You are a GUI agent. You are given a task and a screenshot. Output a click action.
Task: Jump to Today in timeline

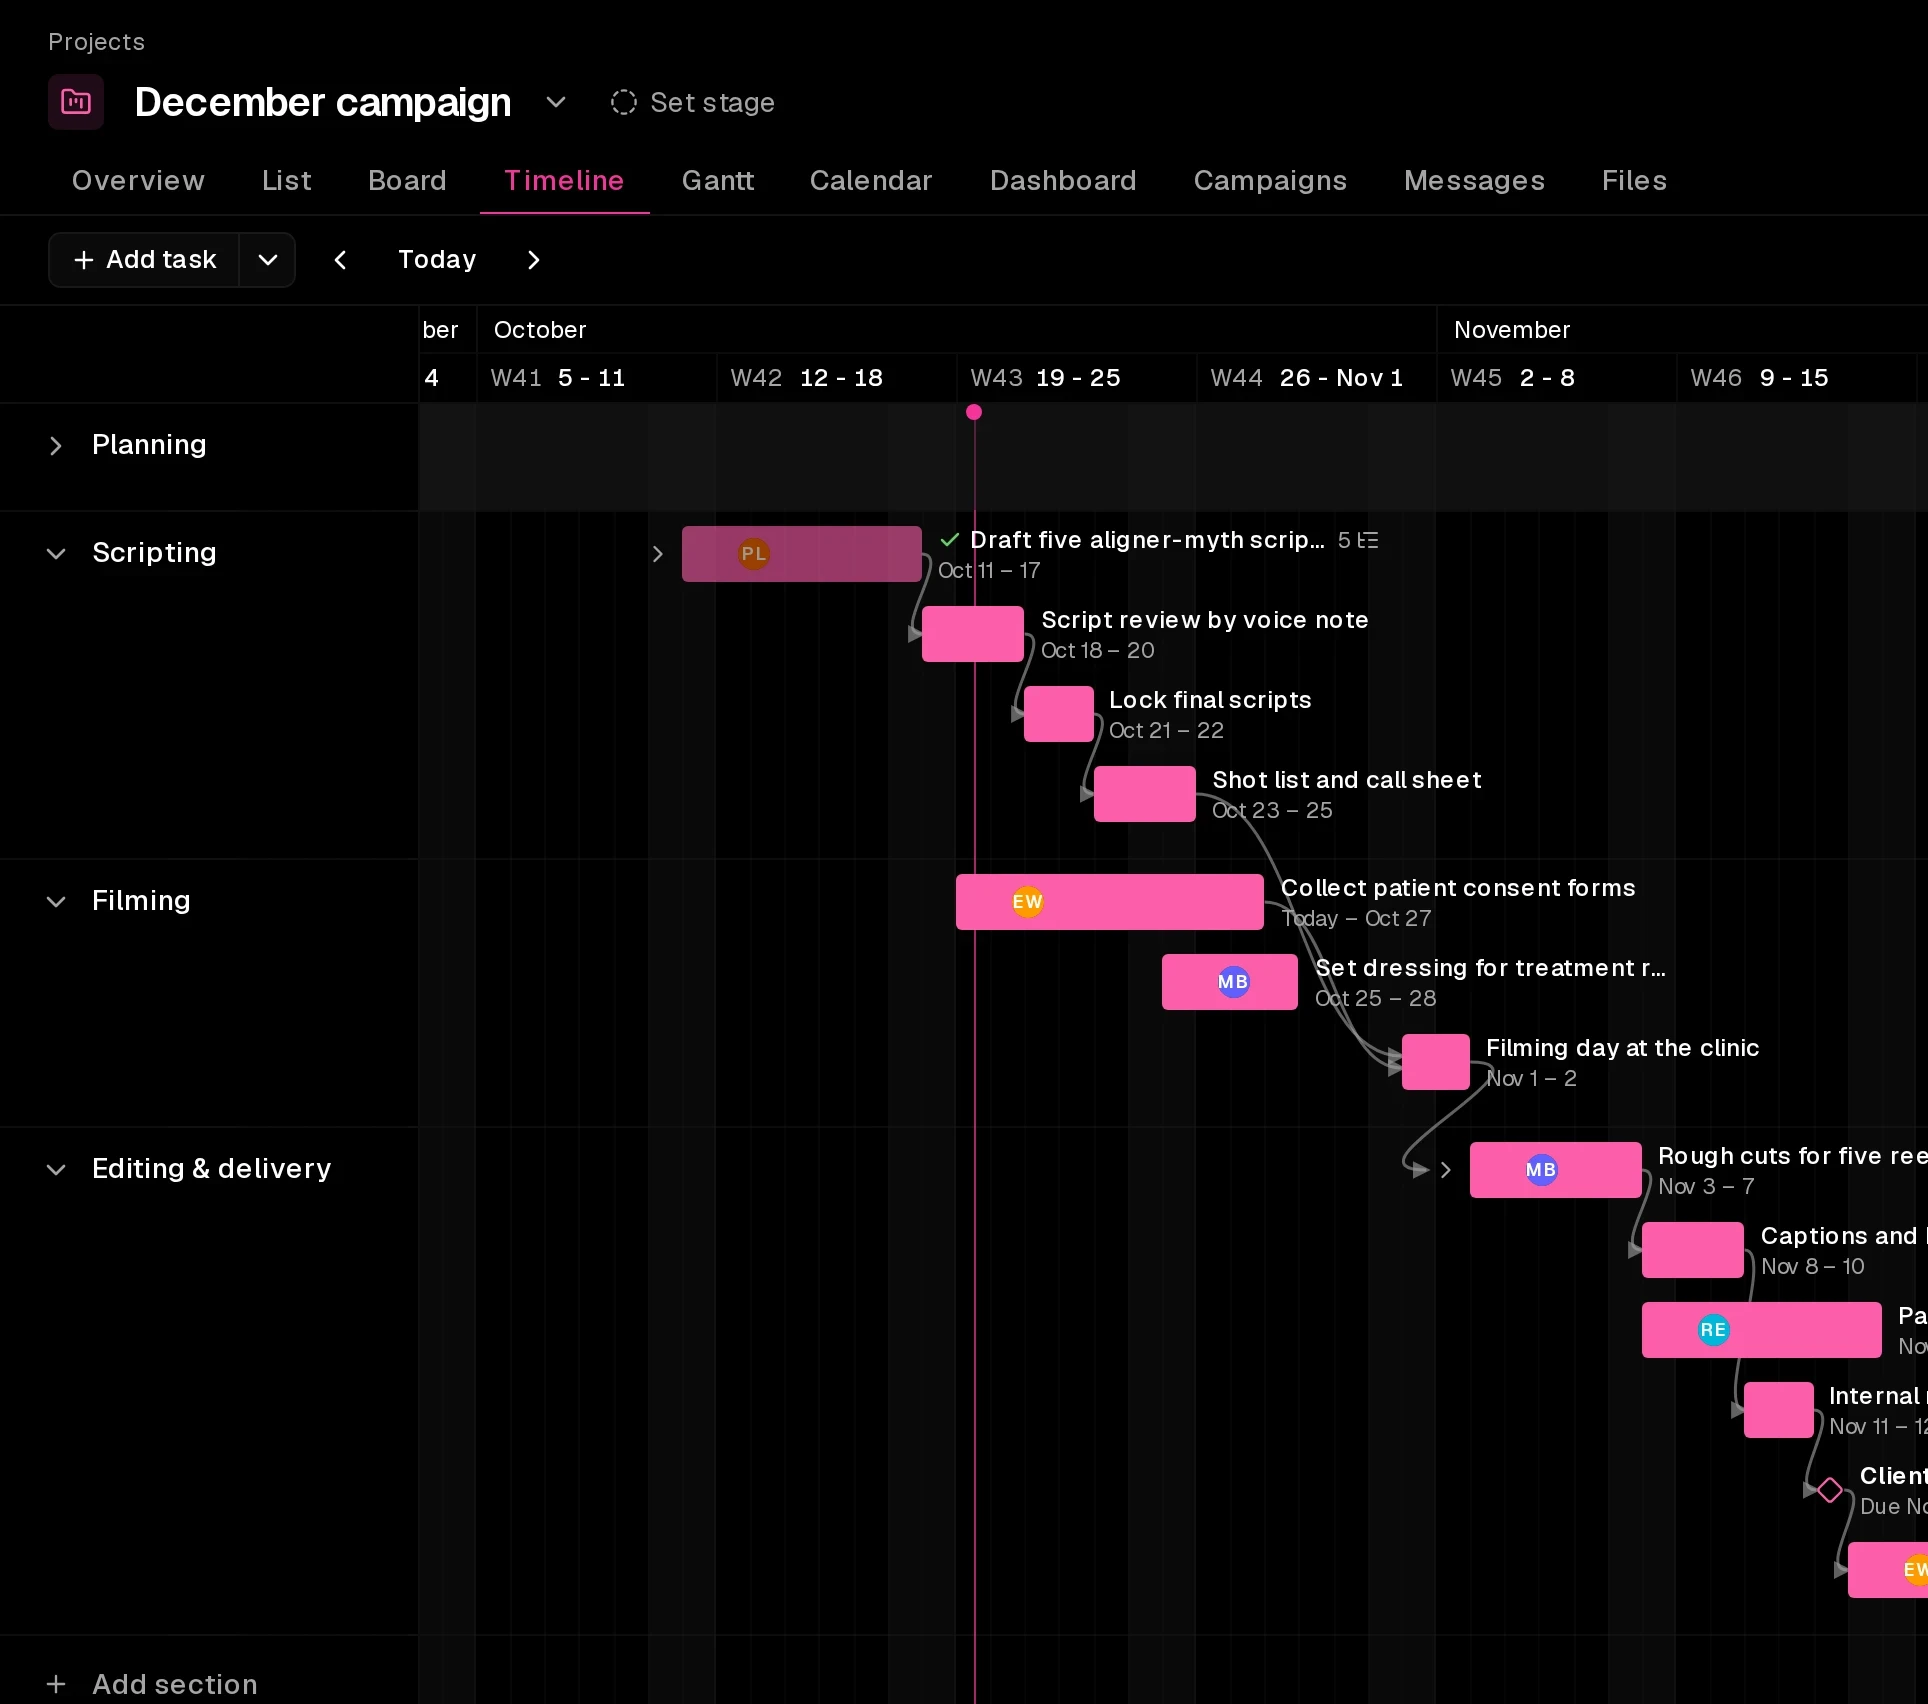point(437,260)
